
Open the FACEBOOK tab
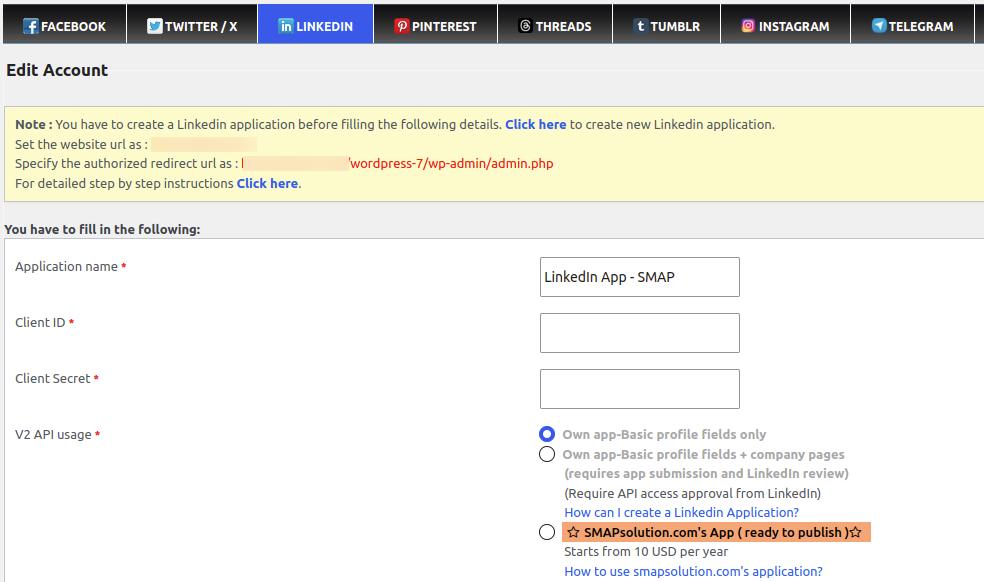(65, 24)
